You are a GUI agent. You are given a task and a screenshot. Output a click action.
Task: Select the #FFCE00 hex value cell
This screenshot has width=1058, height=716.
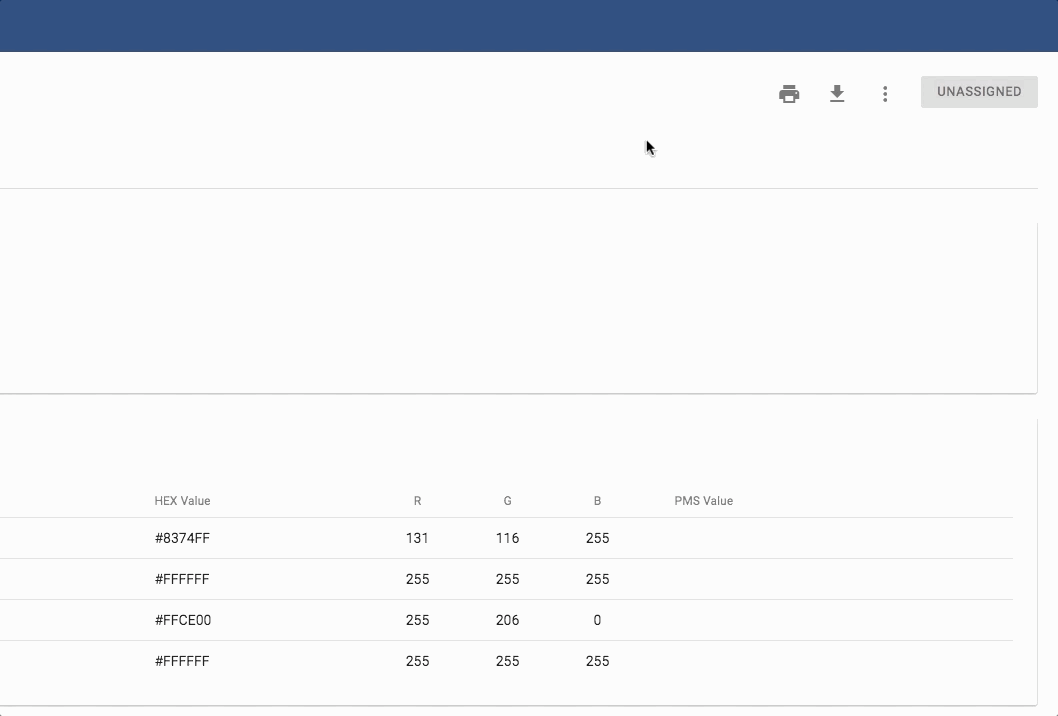tap(183, 620)
